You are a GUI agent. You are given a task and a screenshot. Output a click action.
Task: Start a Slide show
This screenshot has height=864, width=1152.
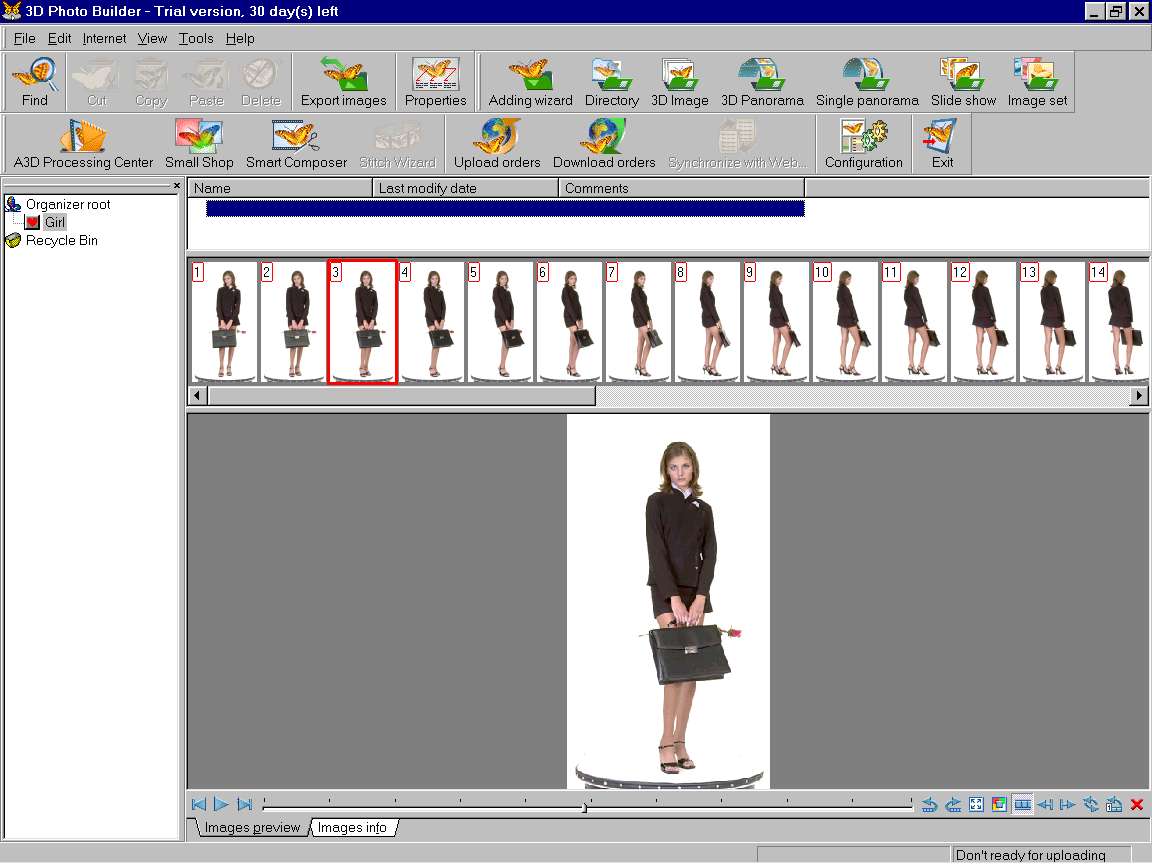[963, 82]
